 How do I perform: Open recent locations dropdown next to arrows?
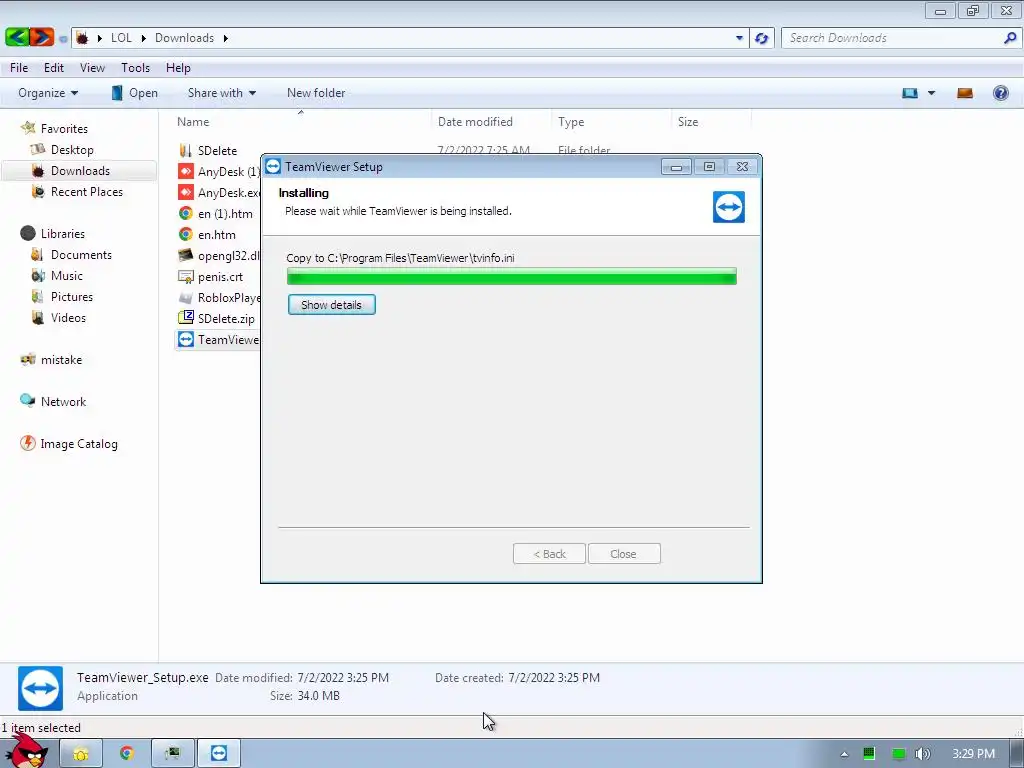point(63,39)
